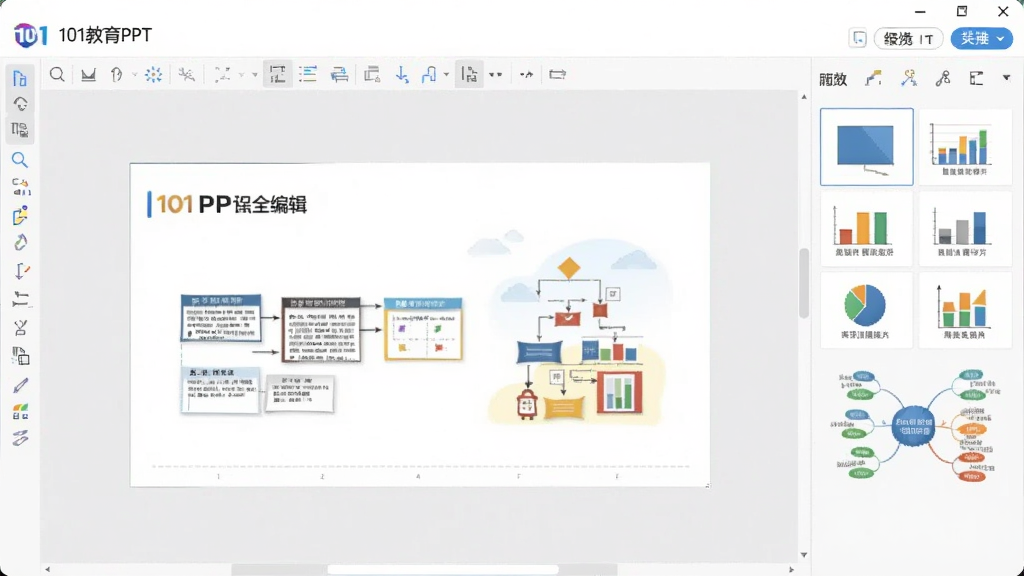Click the scissors-link icon in right panel header
This screenshot has height=576, width=1024.
point(942,79)
